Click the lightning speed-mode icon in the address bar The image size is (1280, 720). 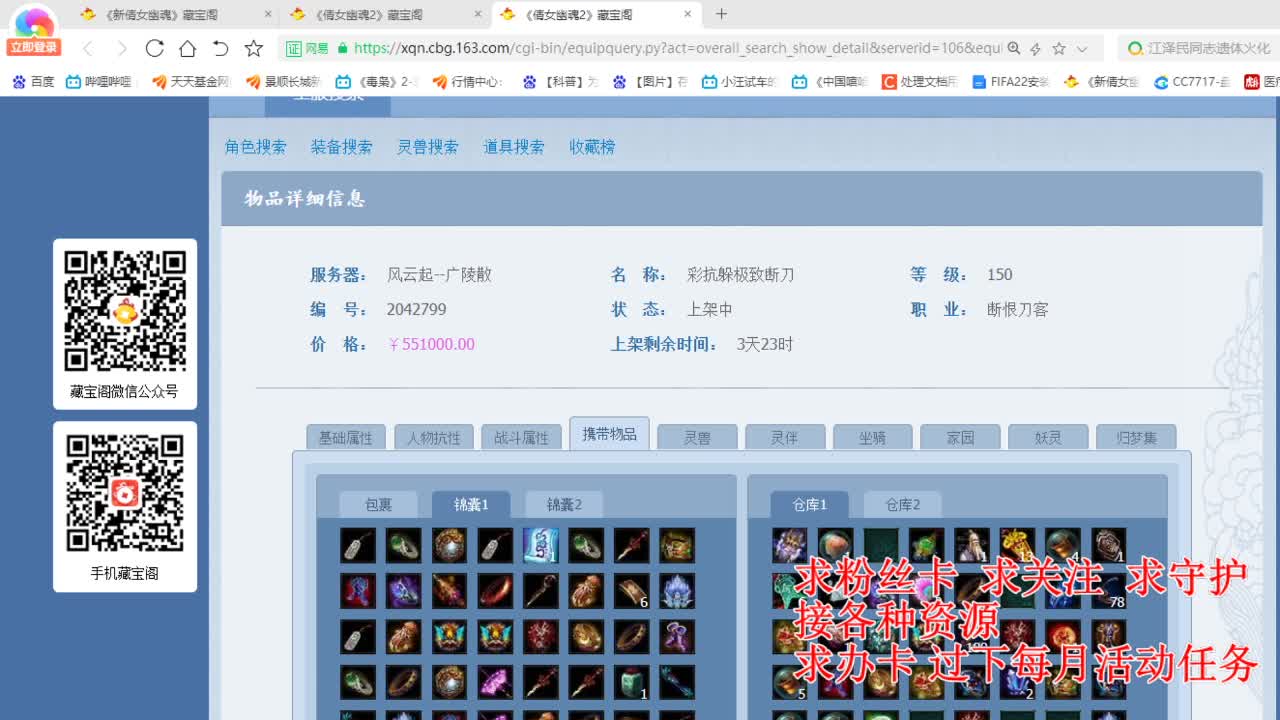1036,48
